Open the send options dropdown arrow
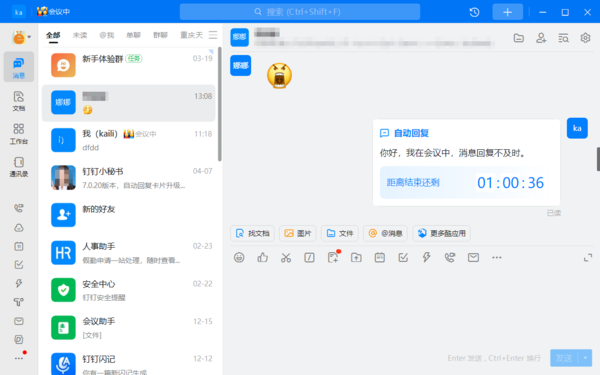The height and width of the screenshot is (375, 600). pyautogui.click(x=585, y=358)
